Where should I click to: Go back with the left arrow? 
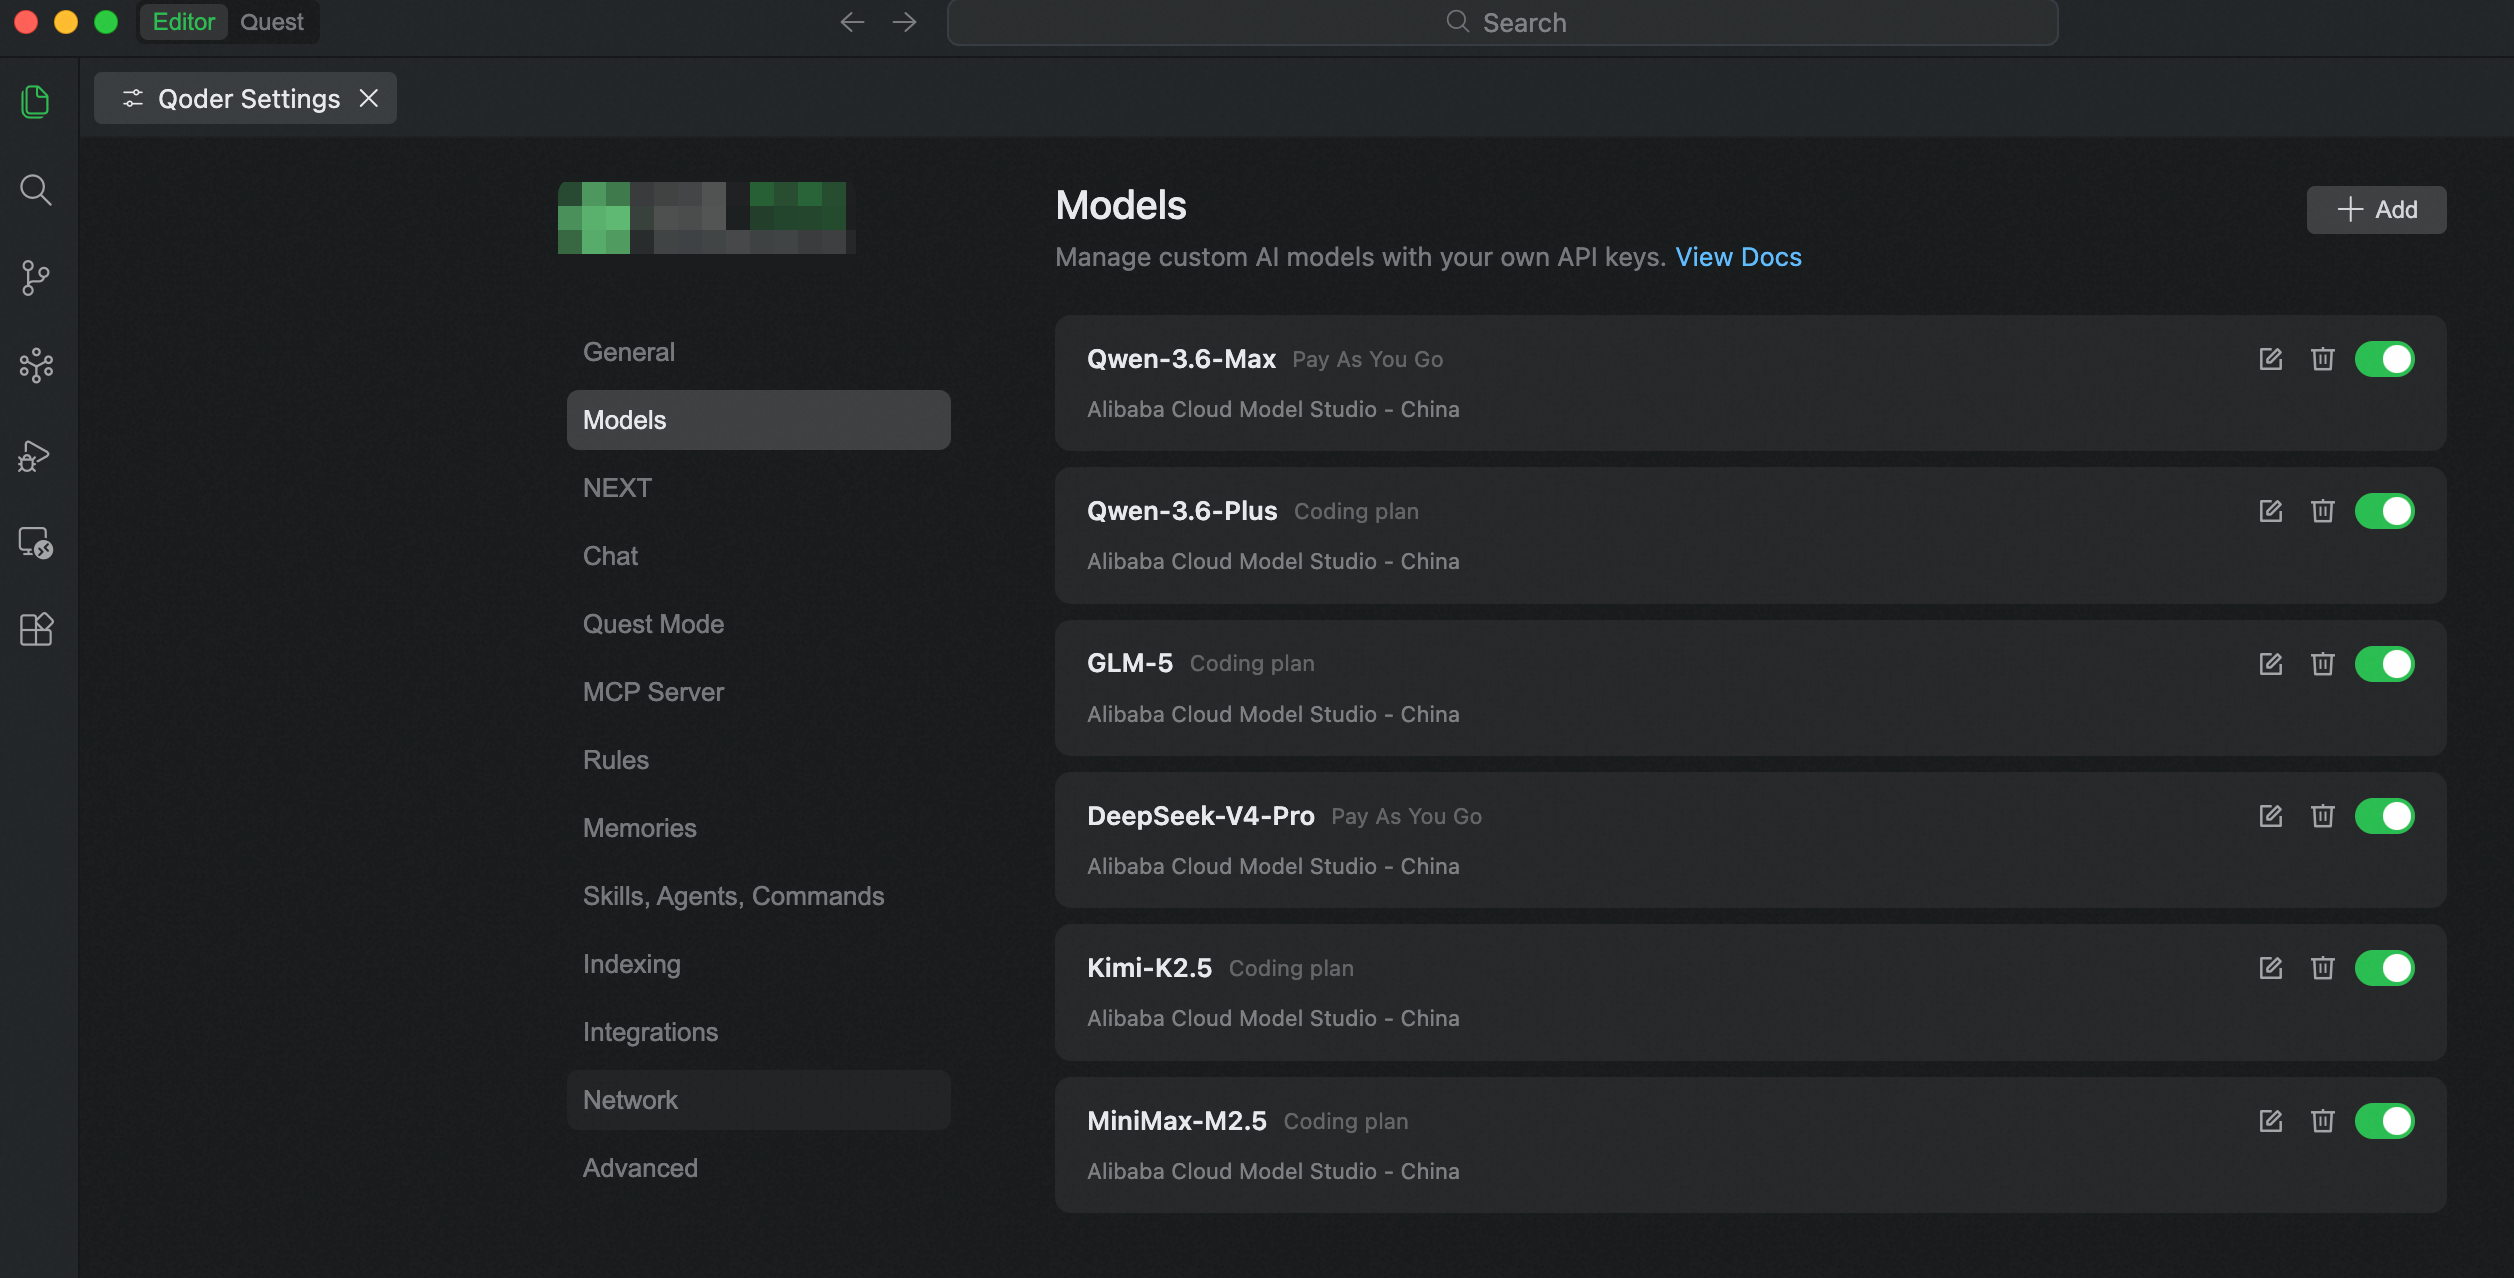(852, 22)
